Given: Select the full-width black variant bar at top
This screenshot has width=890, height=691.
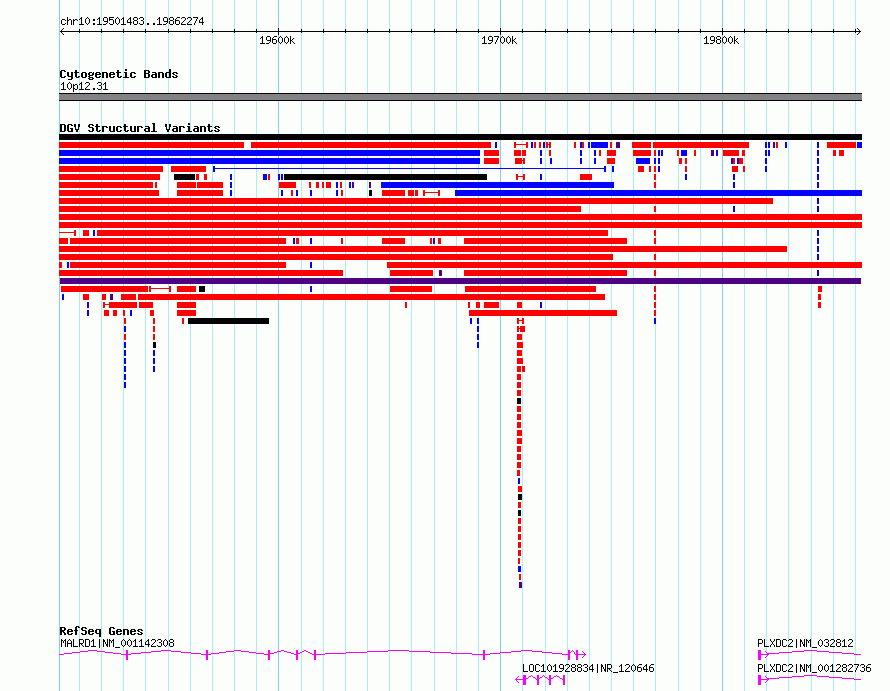Looking at the screenshot, I should coord(460,137).
